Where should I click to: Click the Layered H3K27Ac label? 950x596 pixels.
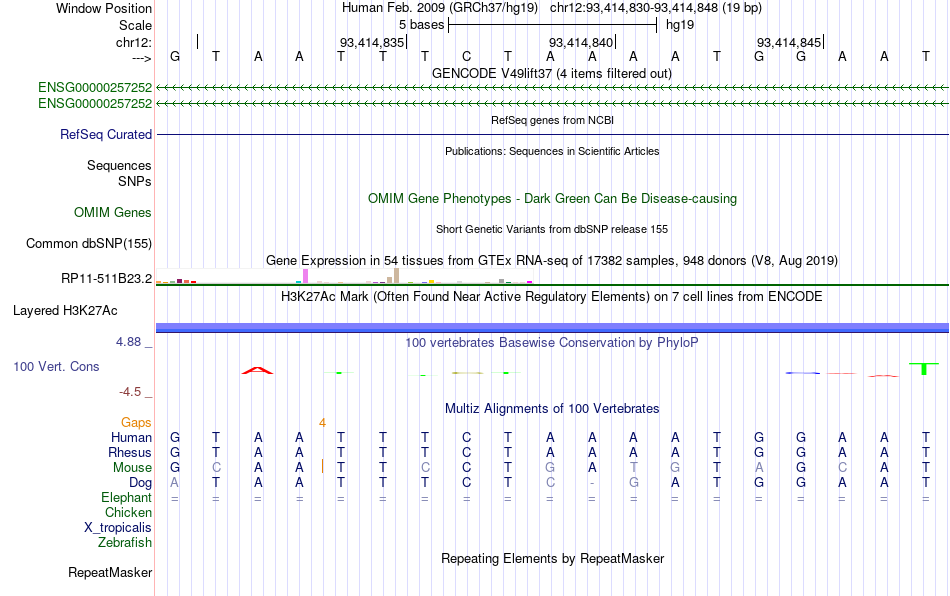click(x=65, y=311)
